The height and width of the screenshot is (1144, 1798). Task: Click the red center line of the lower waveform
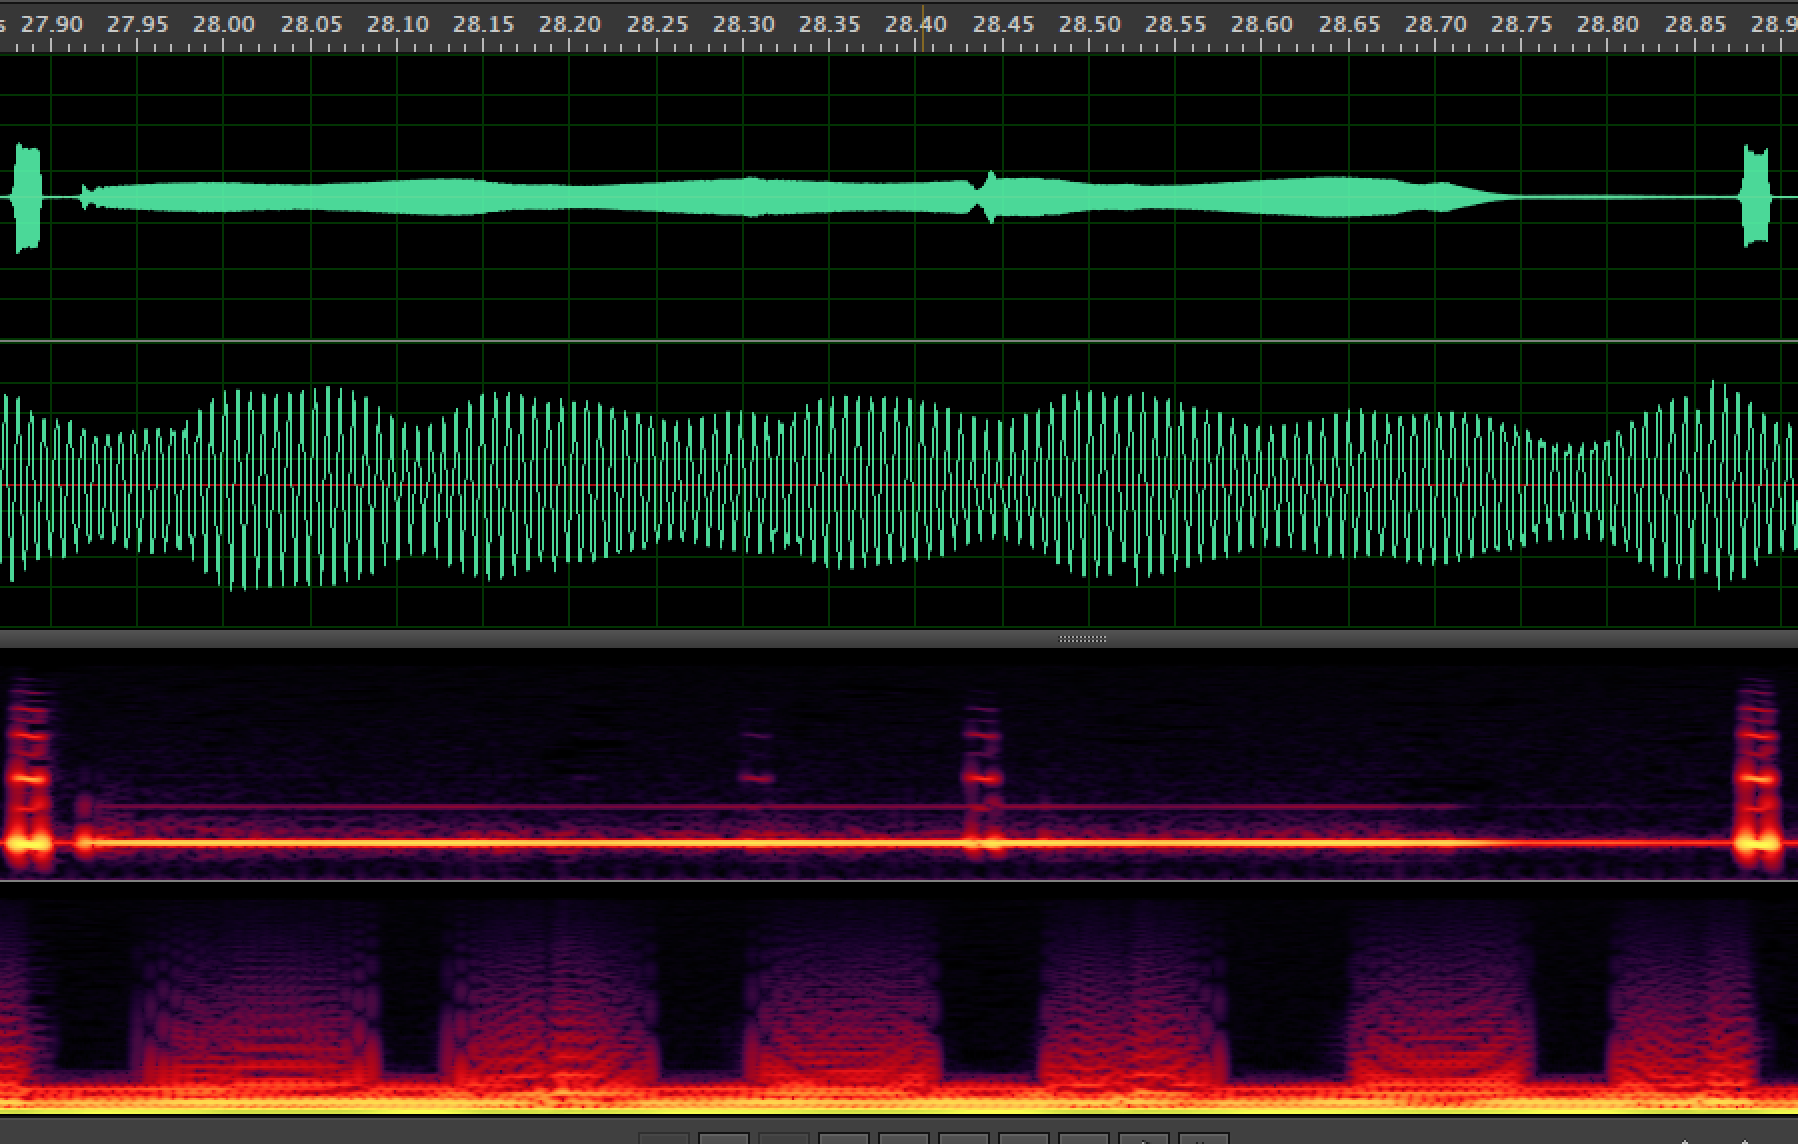pyautogui.click(x=900, y=486)
